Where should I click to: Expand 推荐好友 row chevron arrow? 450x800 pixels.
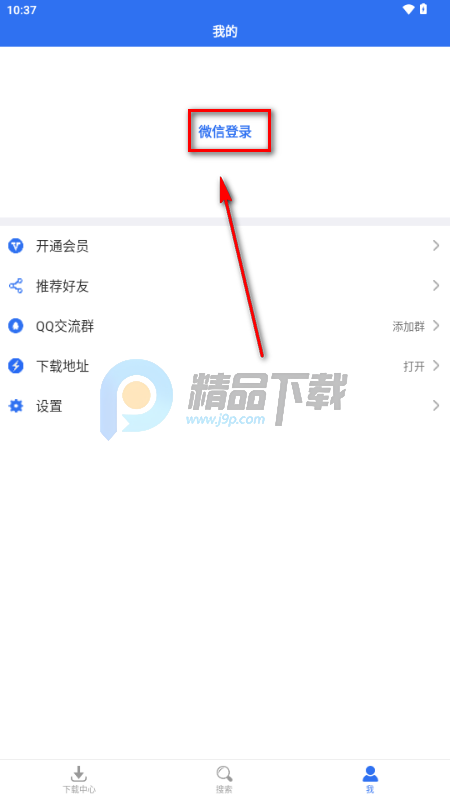pos(436,286)
